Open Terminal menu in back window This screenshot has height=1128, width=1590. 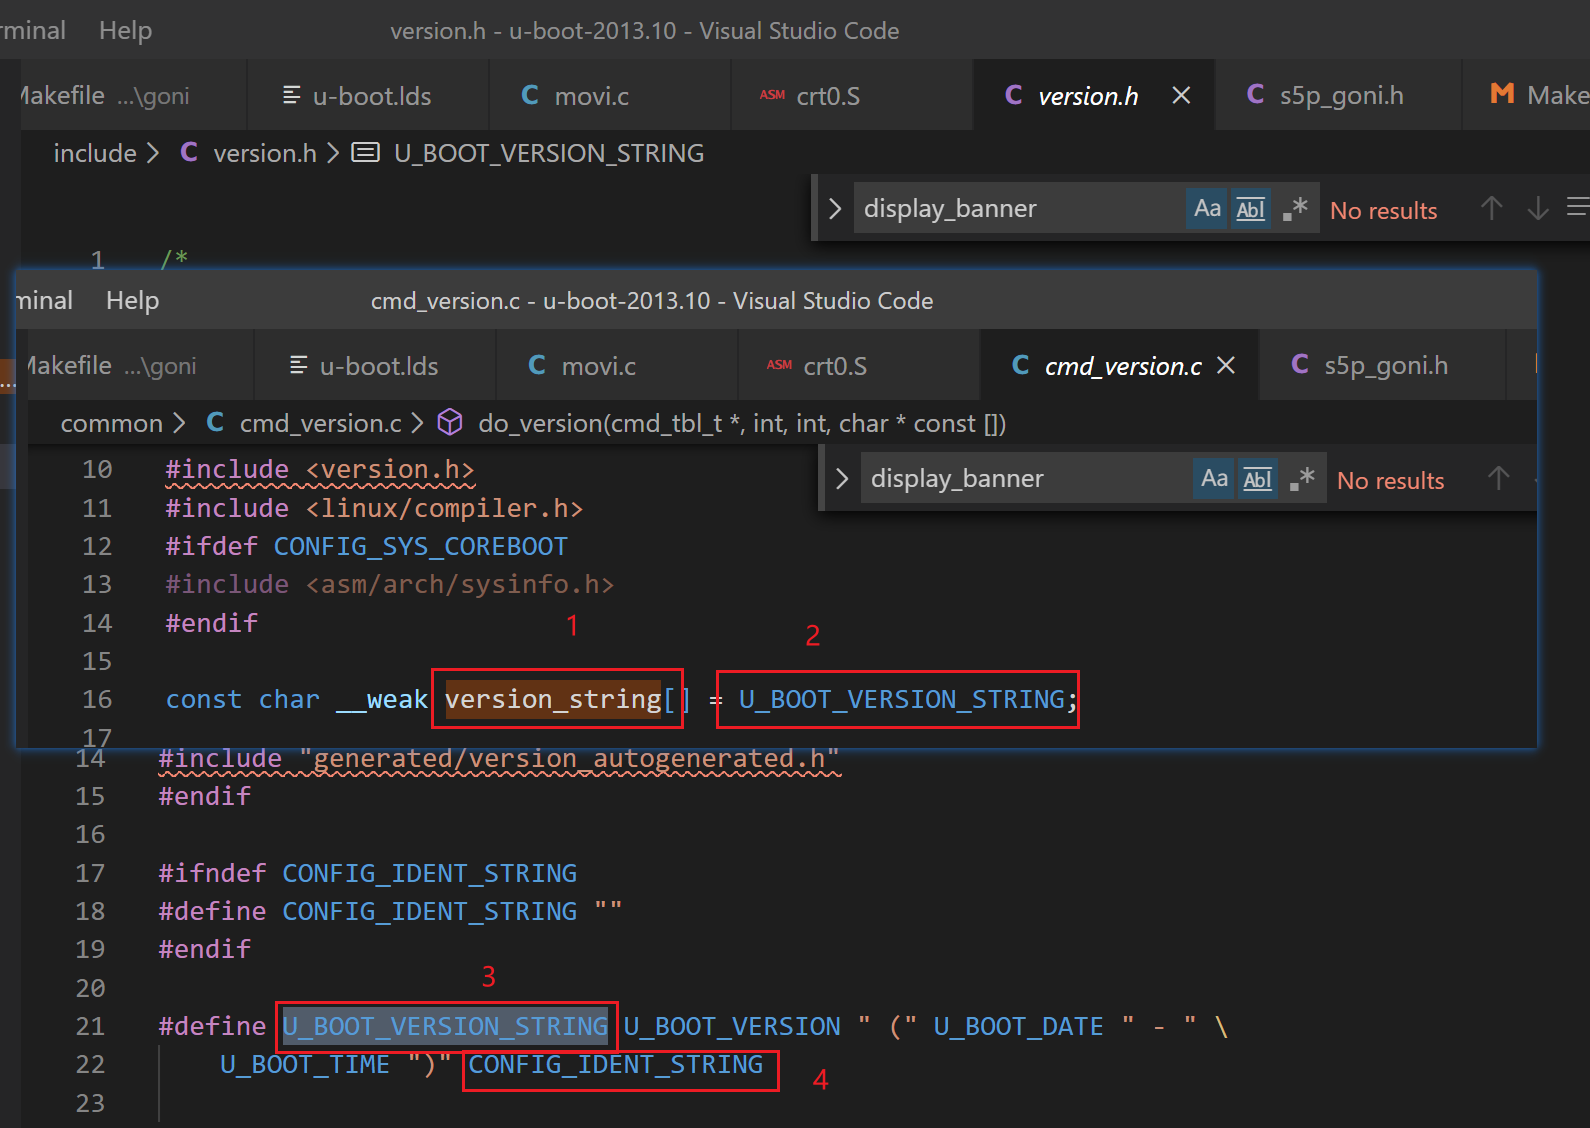click(34, 30)
